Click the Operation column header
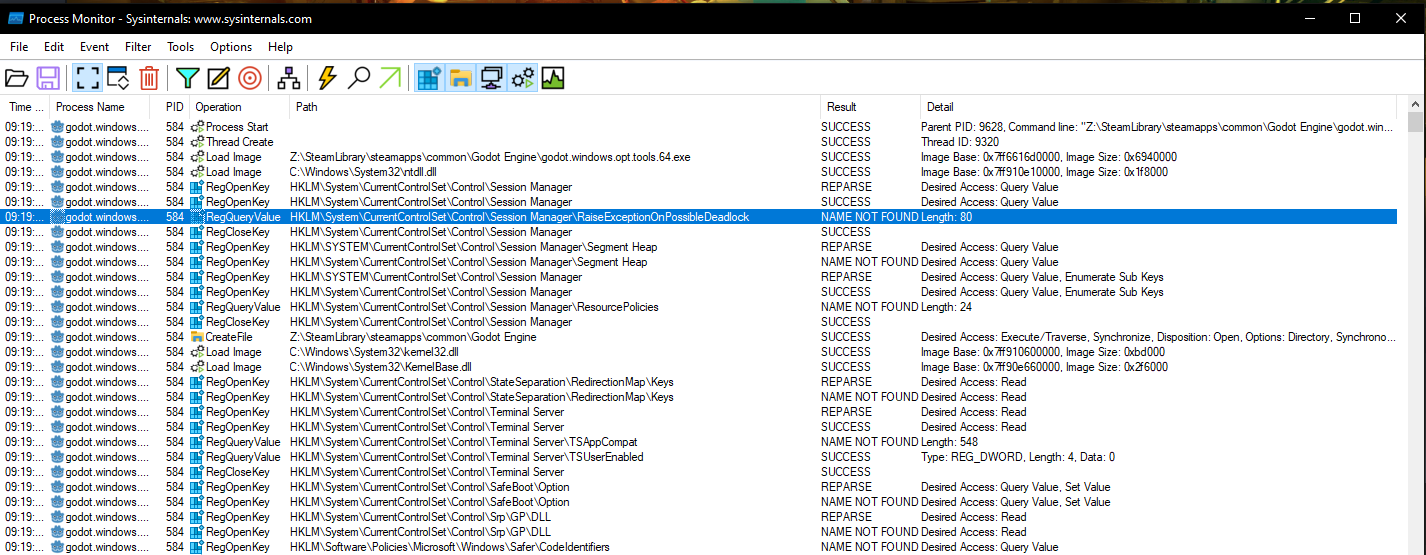1426x555 pixels. tap(218, 107)
